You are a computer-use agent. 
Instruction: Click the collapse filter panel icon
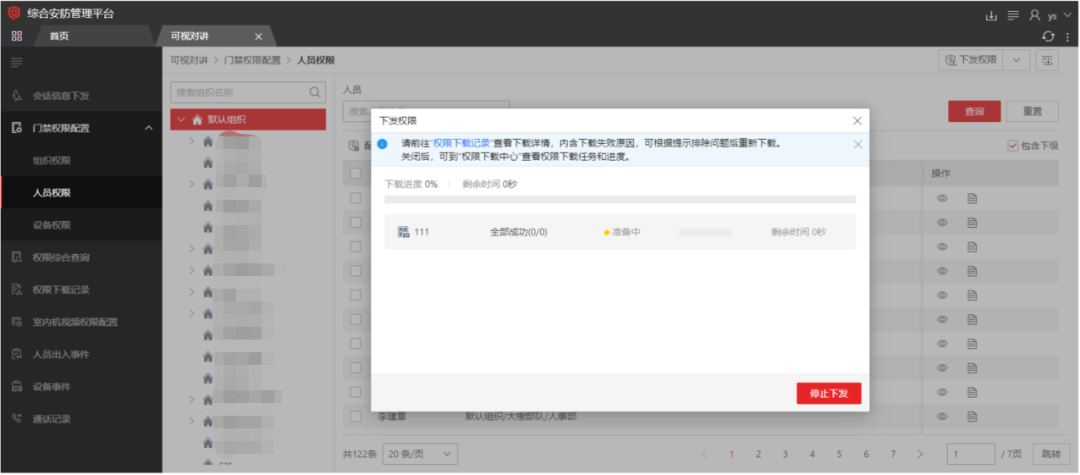tap(1047, 60)
